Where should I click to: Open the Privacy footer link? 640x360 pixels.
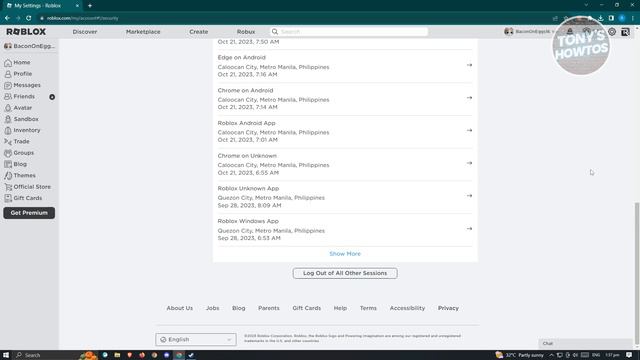pos(448,308)
